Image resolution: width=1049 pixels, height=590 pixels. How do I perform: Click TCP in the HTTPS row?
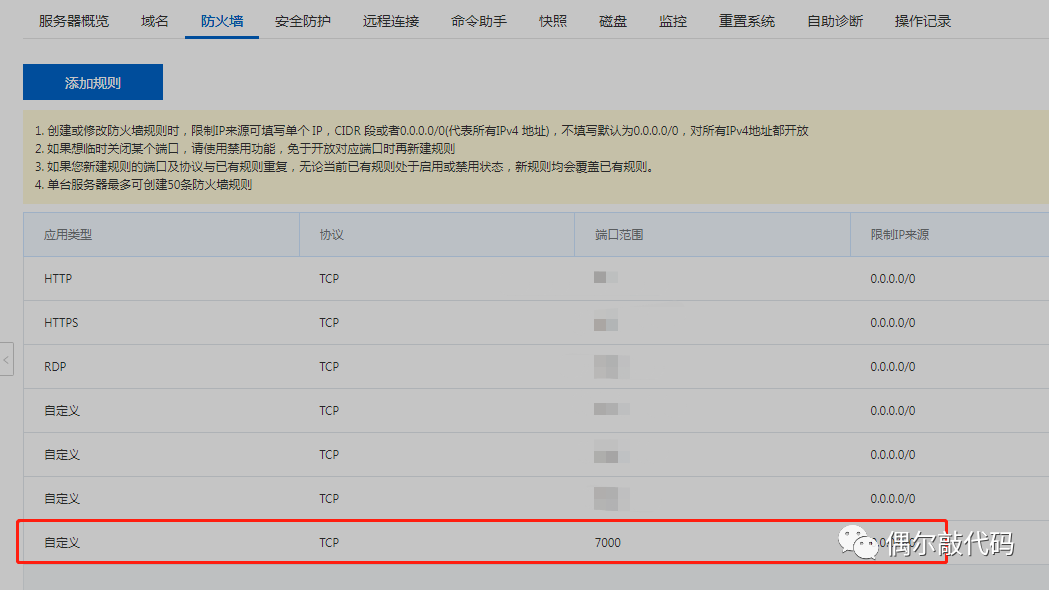329,322
